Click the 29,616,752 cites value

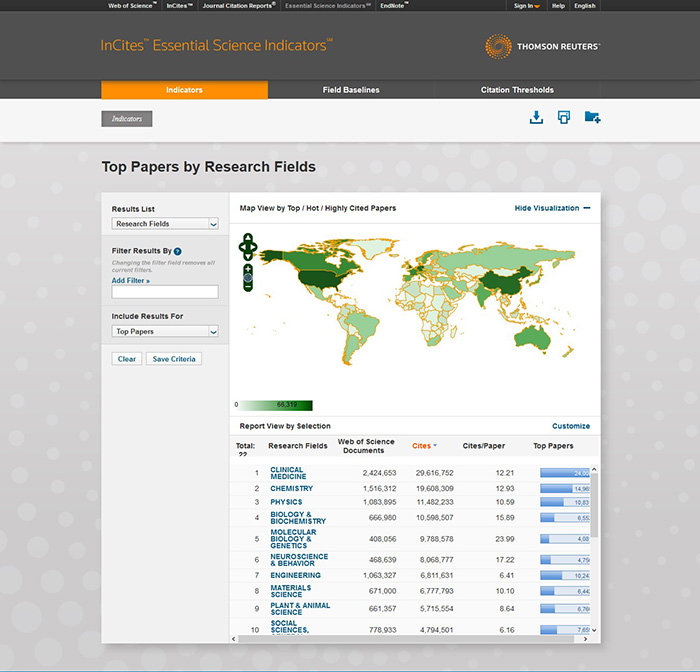pyautogui.click(x=435, y=473)
